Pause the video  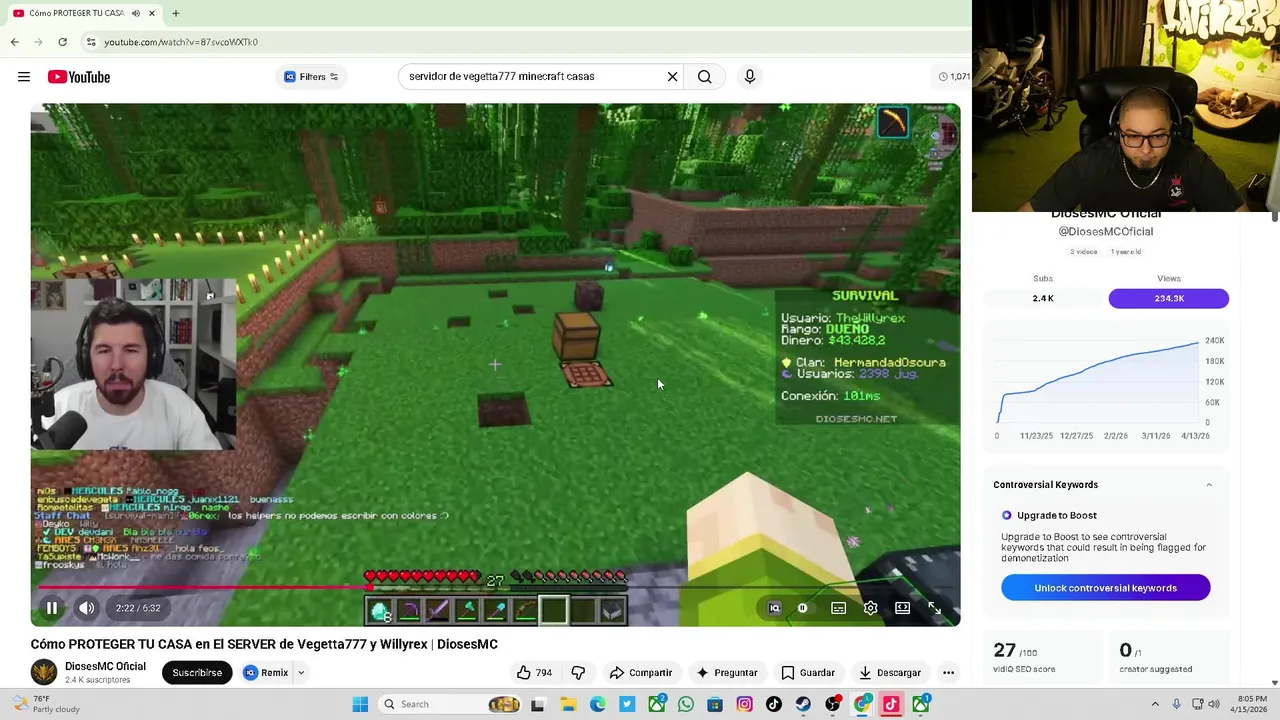(x=52, y=608)
